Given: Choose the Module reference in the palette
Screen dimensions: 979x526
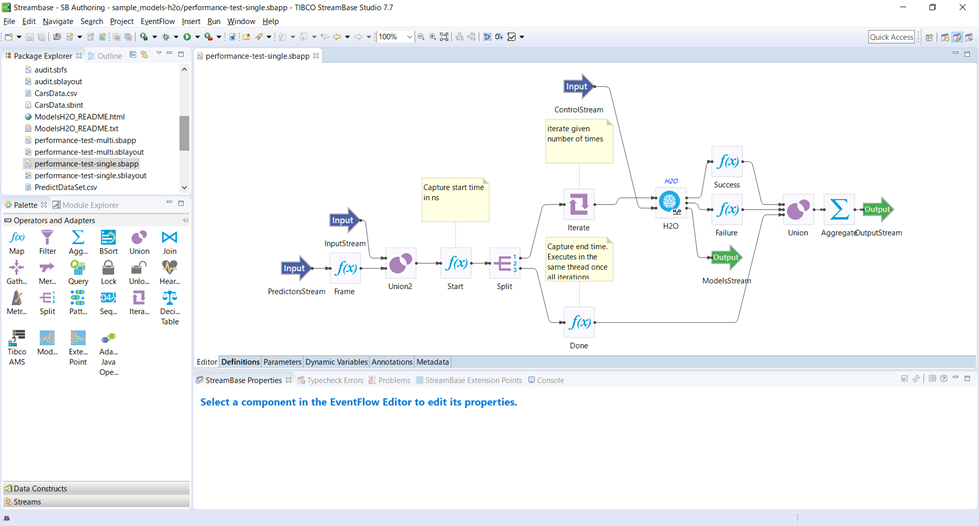Looking at the screenshot, I should click(x=47, y=343).
